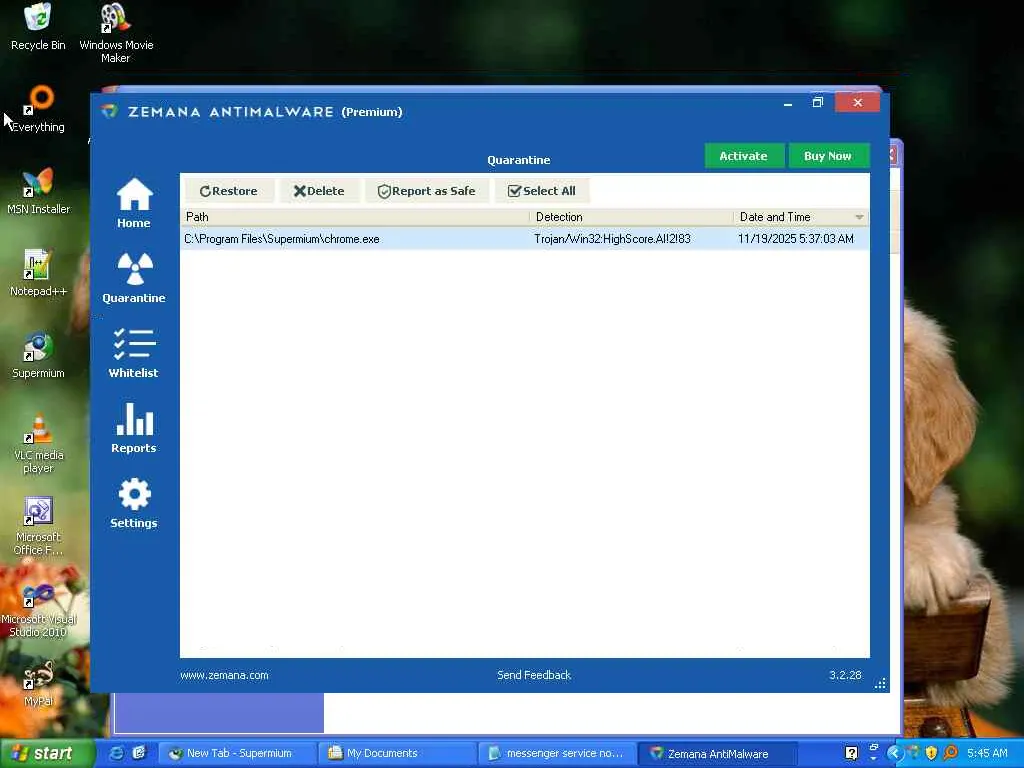Click the orange magnifier tray icon
The height and width of the screenshot is (768, 1024).
[x=950, y=754]
